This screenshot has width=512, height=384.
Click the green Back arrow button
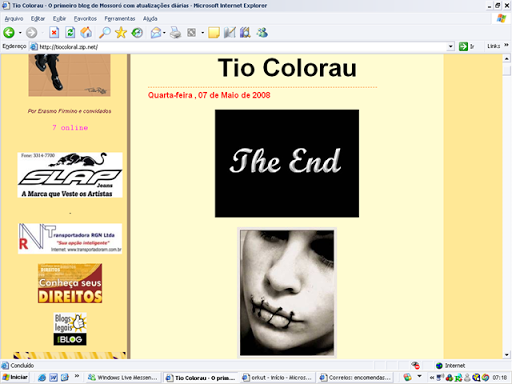(x=9, y=33)
